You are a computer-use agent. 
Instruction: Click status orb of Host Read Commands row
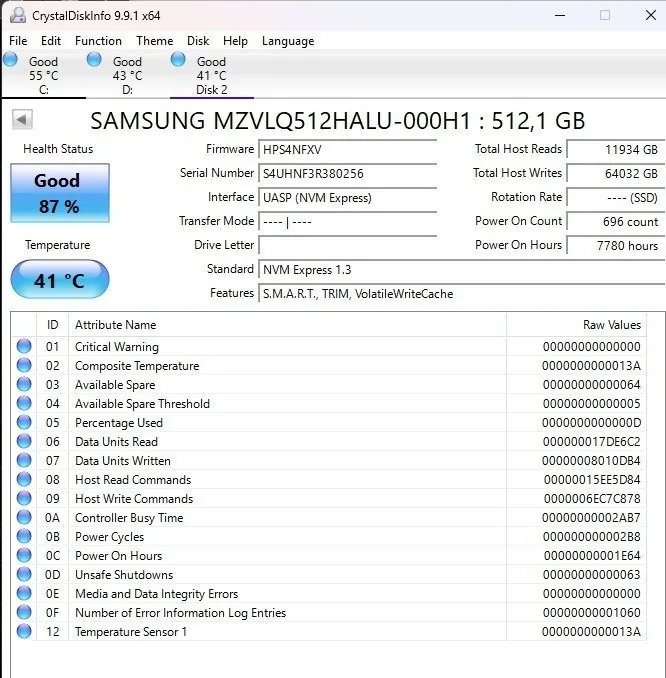[x=24, y=479]
